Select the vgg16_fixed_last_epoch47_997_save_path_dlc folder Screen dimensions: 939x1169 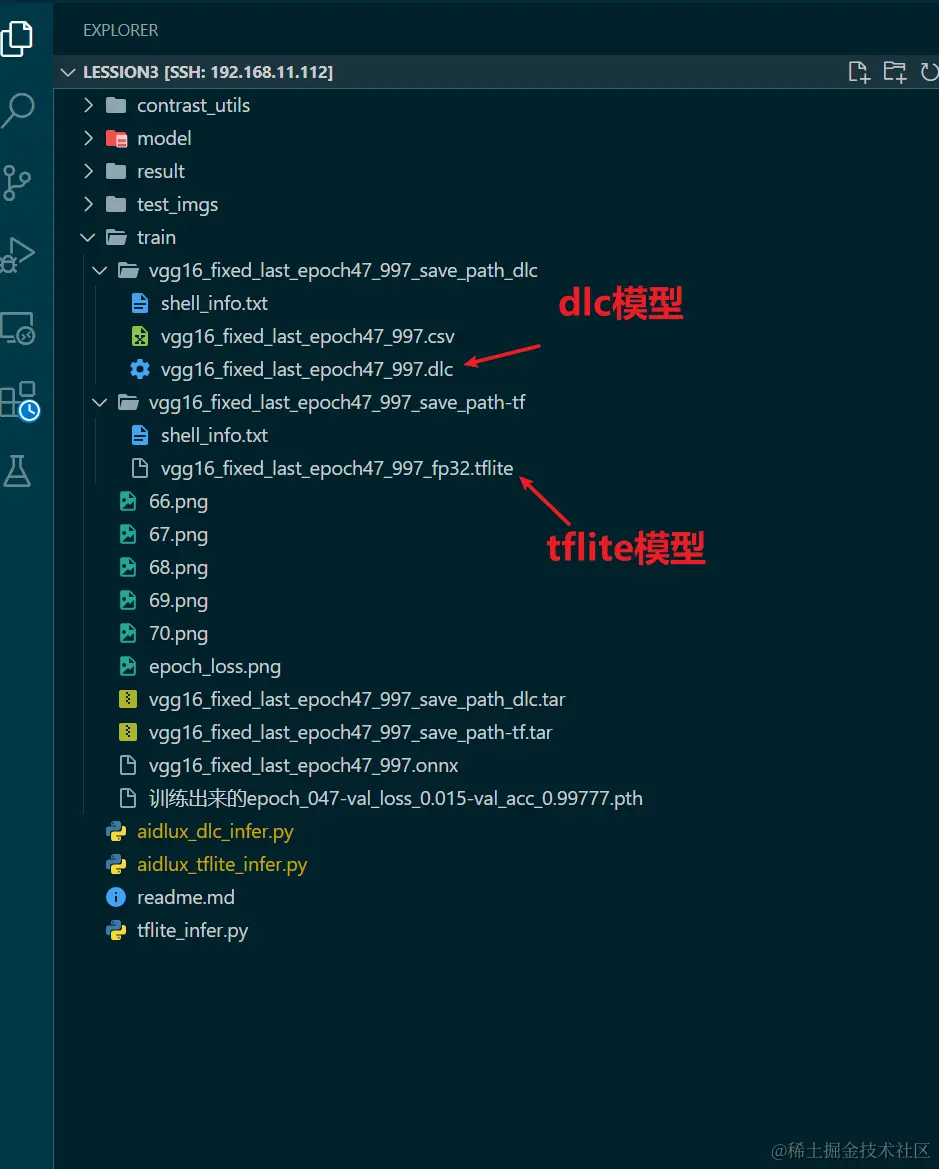(343, 271)
